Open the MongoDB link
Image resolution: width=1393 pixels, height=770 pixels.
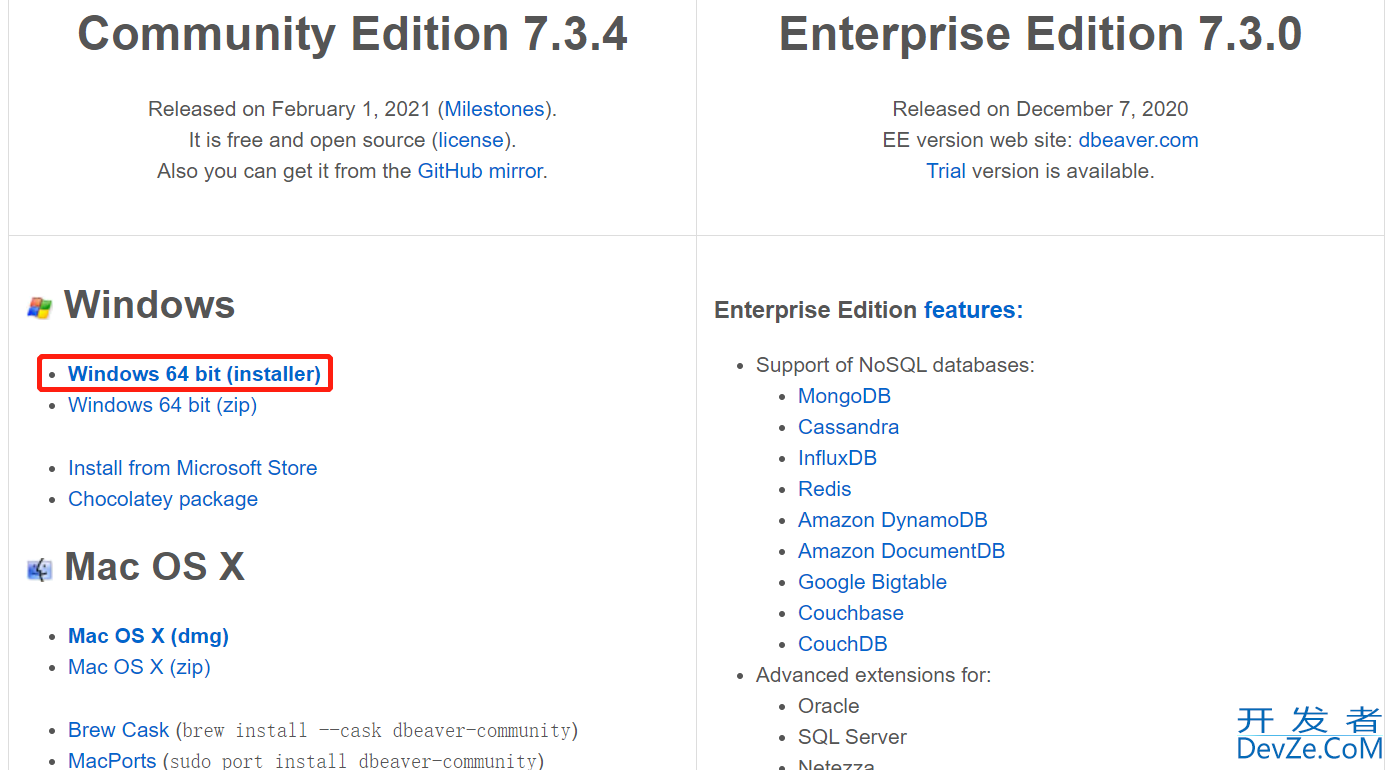[844, 396]
